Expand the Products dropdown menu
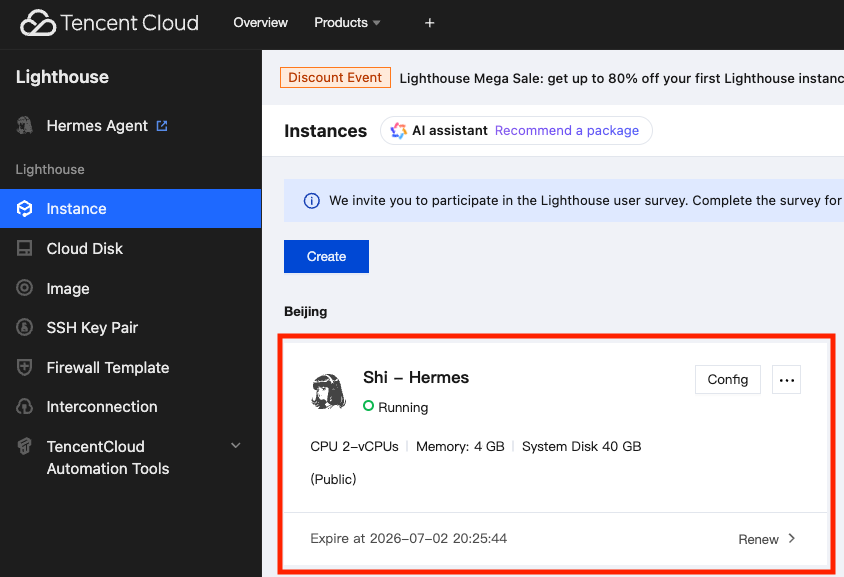This screenshot has width=844, height=577. pos(347,23)
